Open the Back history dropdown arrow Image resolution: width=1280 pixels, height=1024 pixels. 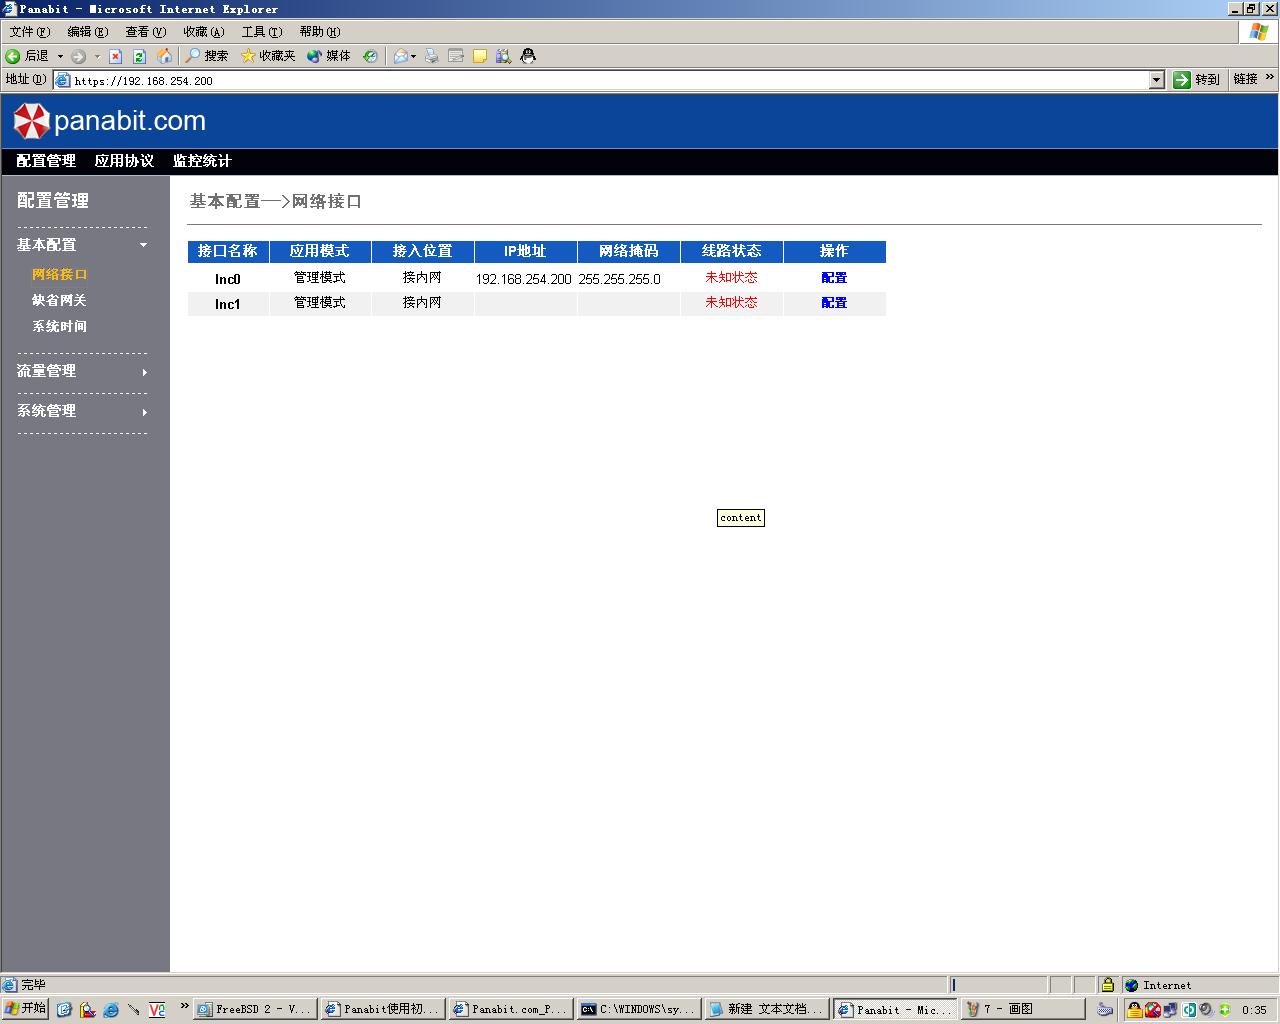tap(60, 56)
